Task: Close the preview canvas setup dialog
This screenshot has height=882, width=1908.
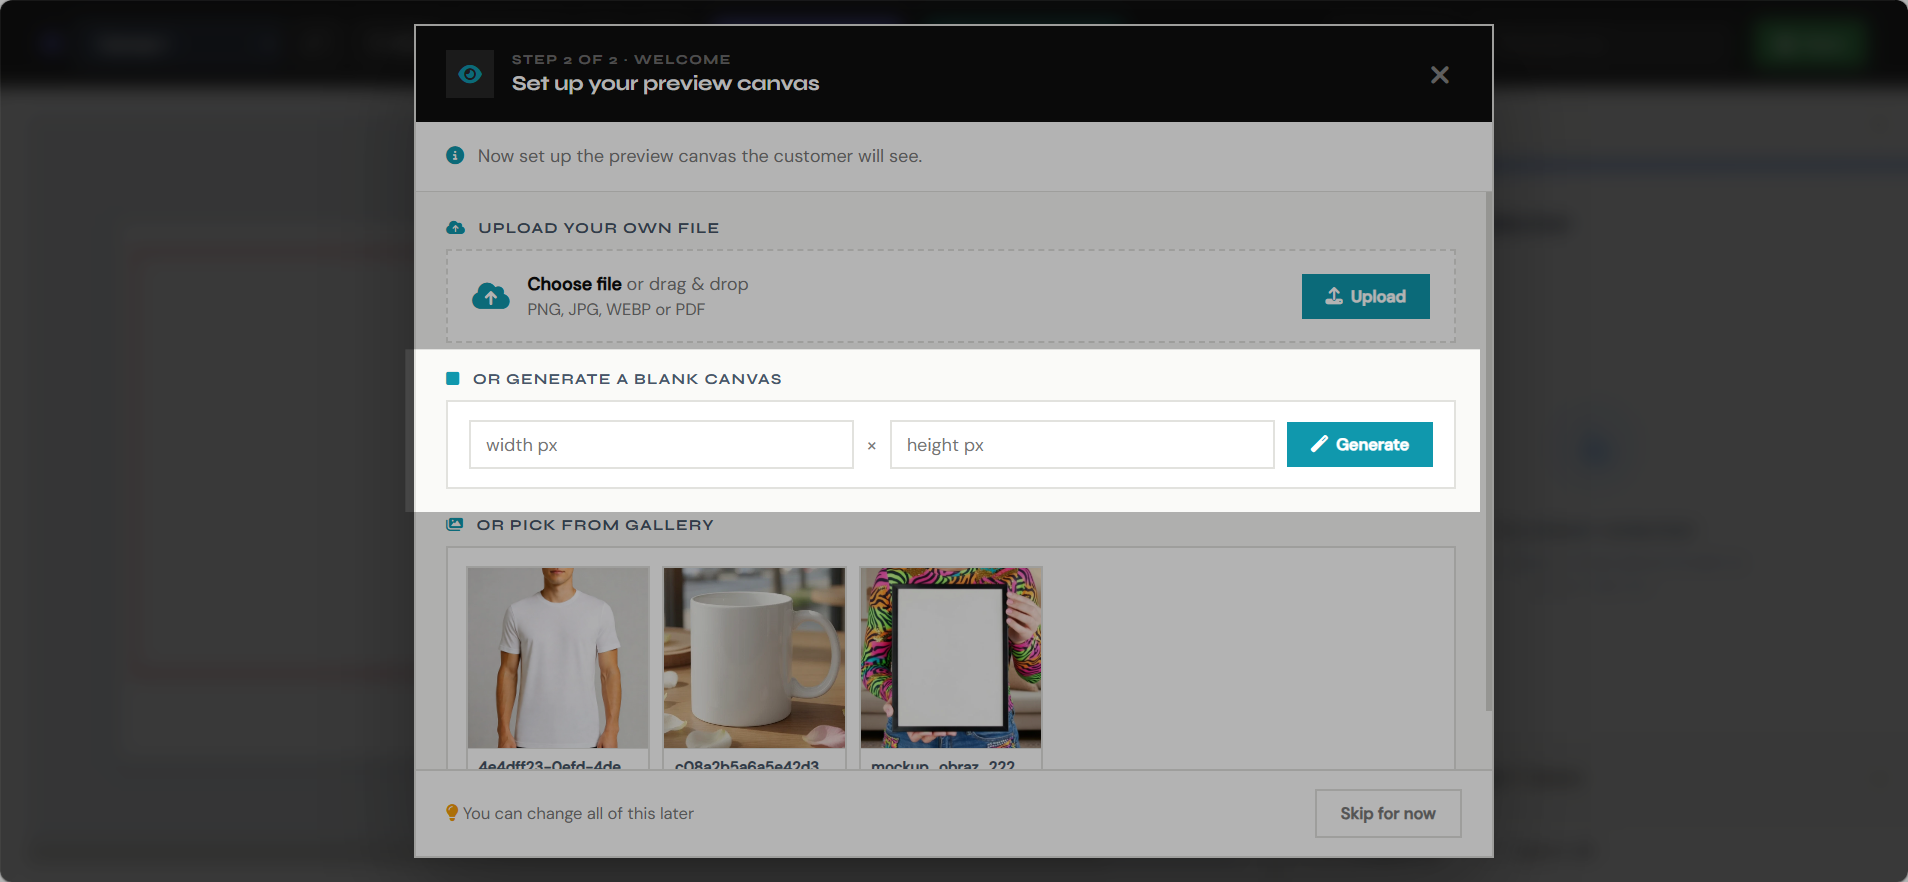Action: pyautogui.click(x=1439, y=75)
